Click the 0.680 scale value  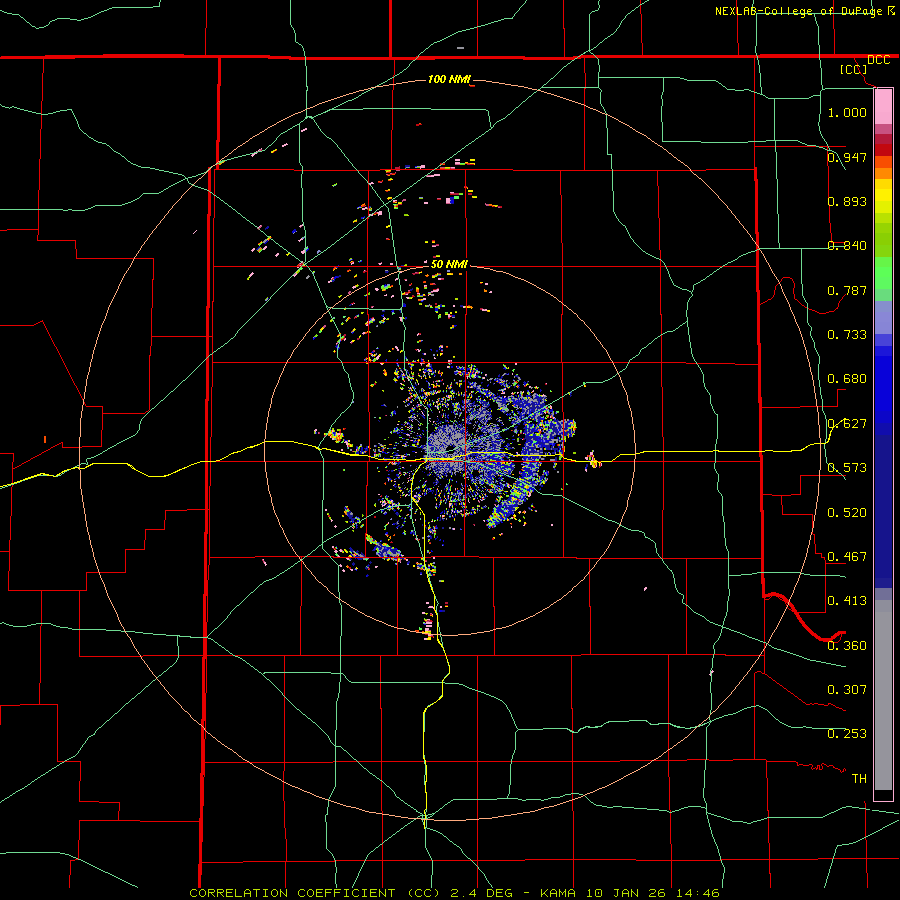847,379
